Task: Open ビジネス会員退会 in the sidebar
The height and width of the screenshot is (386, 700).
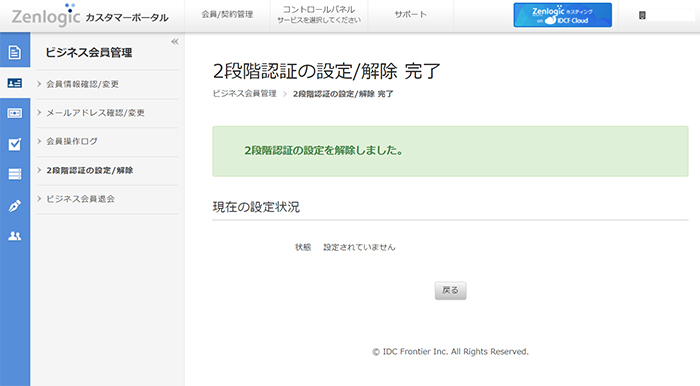Action: [x=80, y=199]
